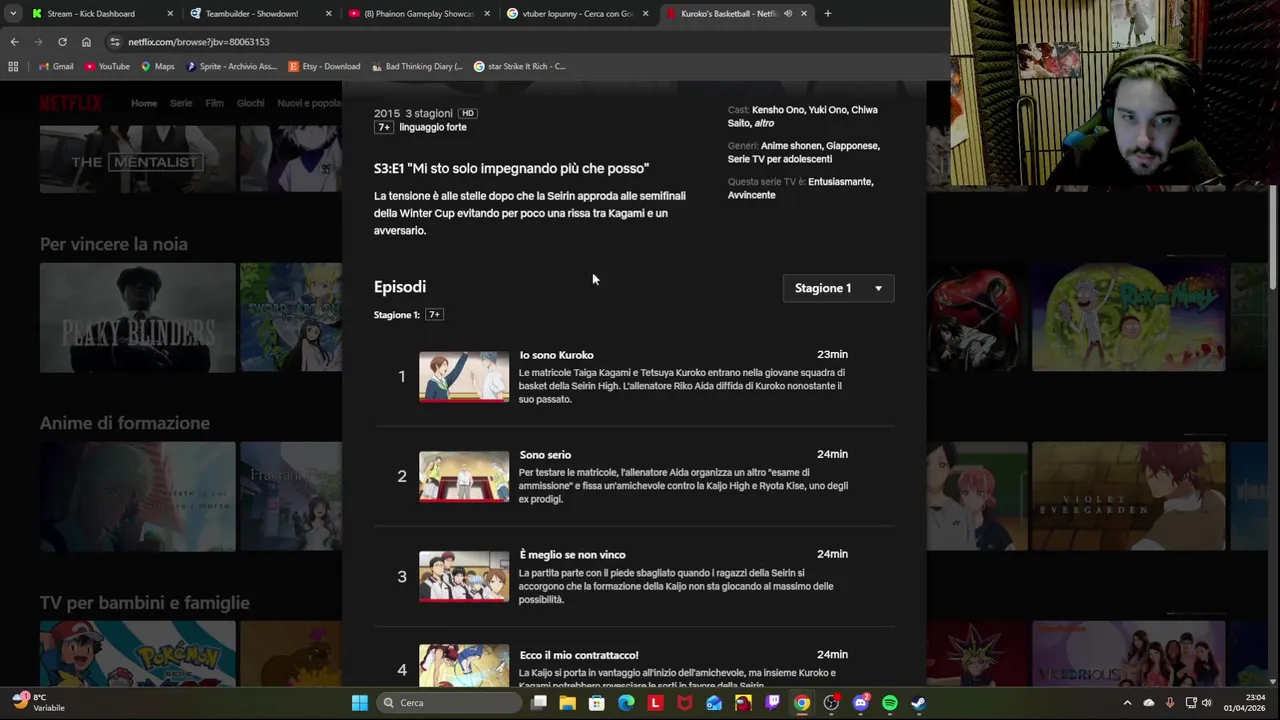Open Twitch from the taskbar
Image resolution: width=1280 pixels, height=720 pixels.
coord(772,703)
